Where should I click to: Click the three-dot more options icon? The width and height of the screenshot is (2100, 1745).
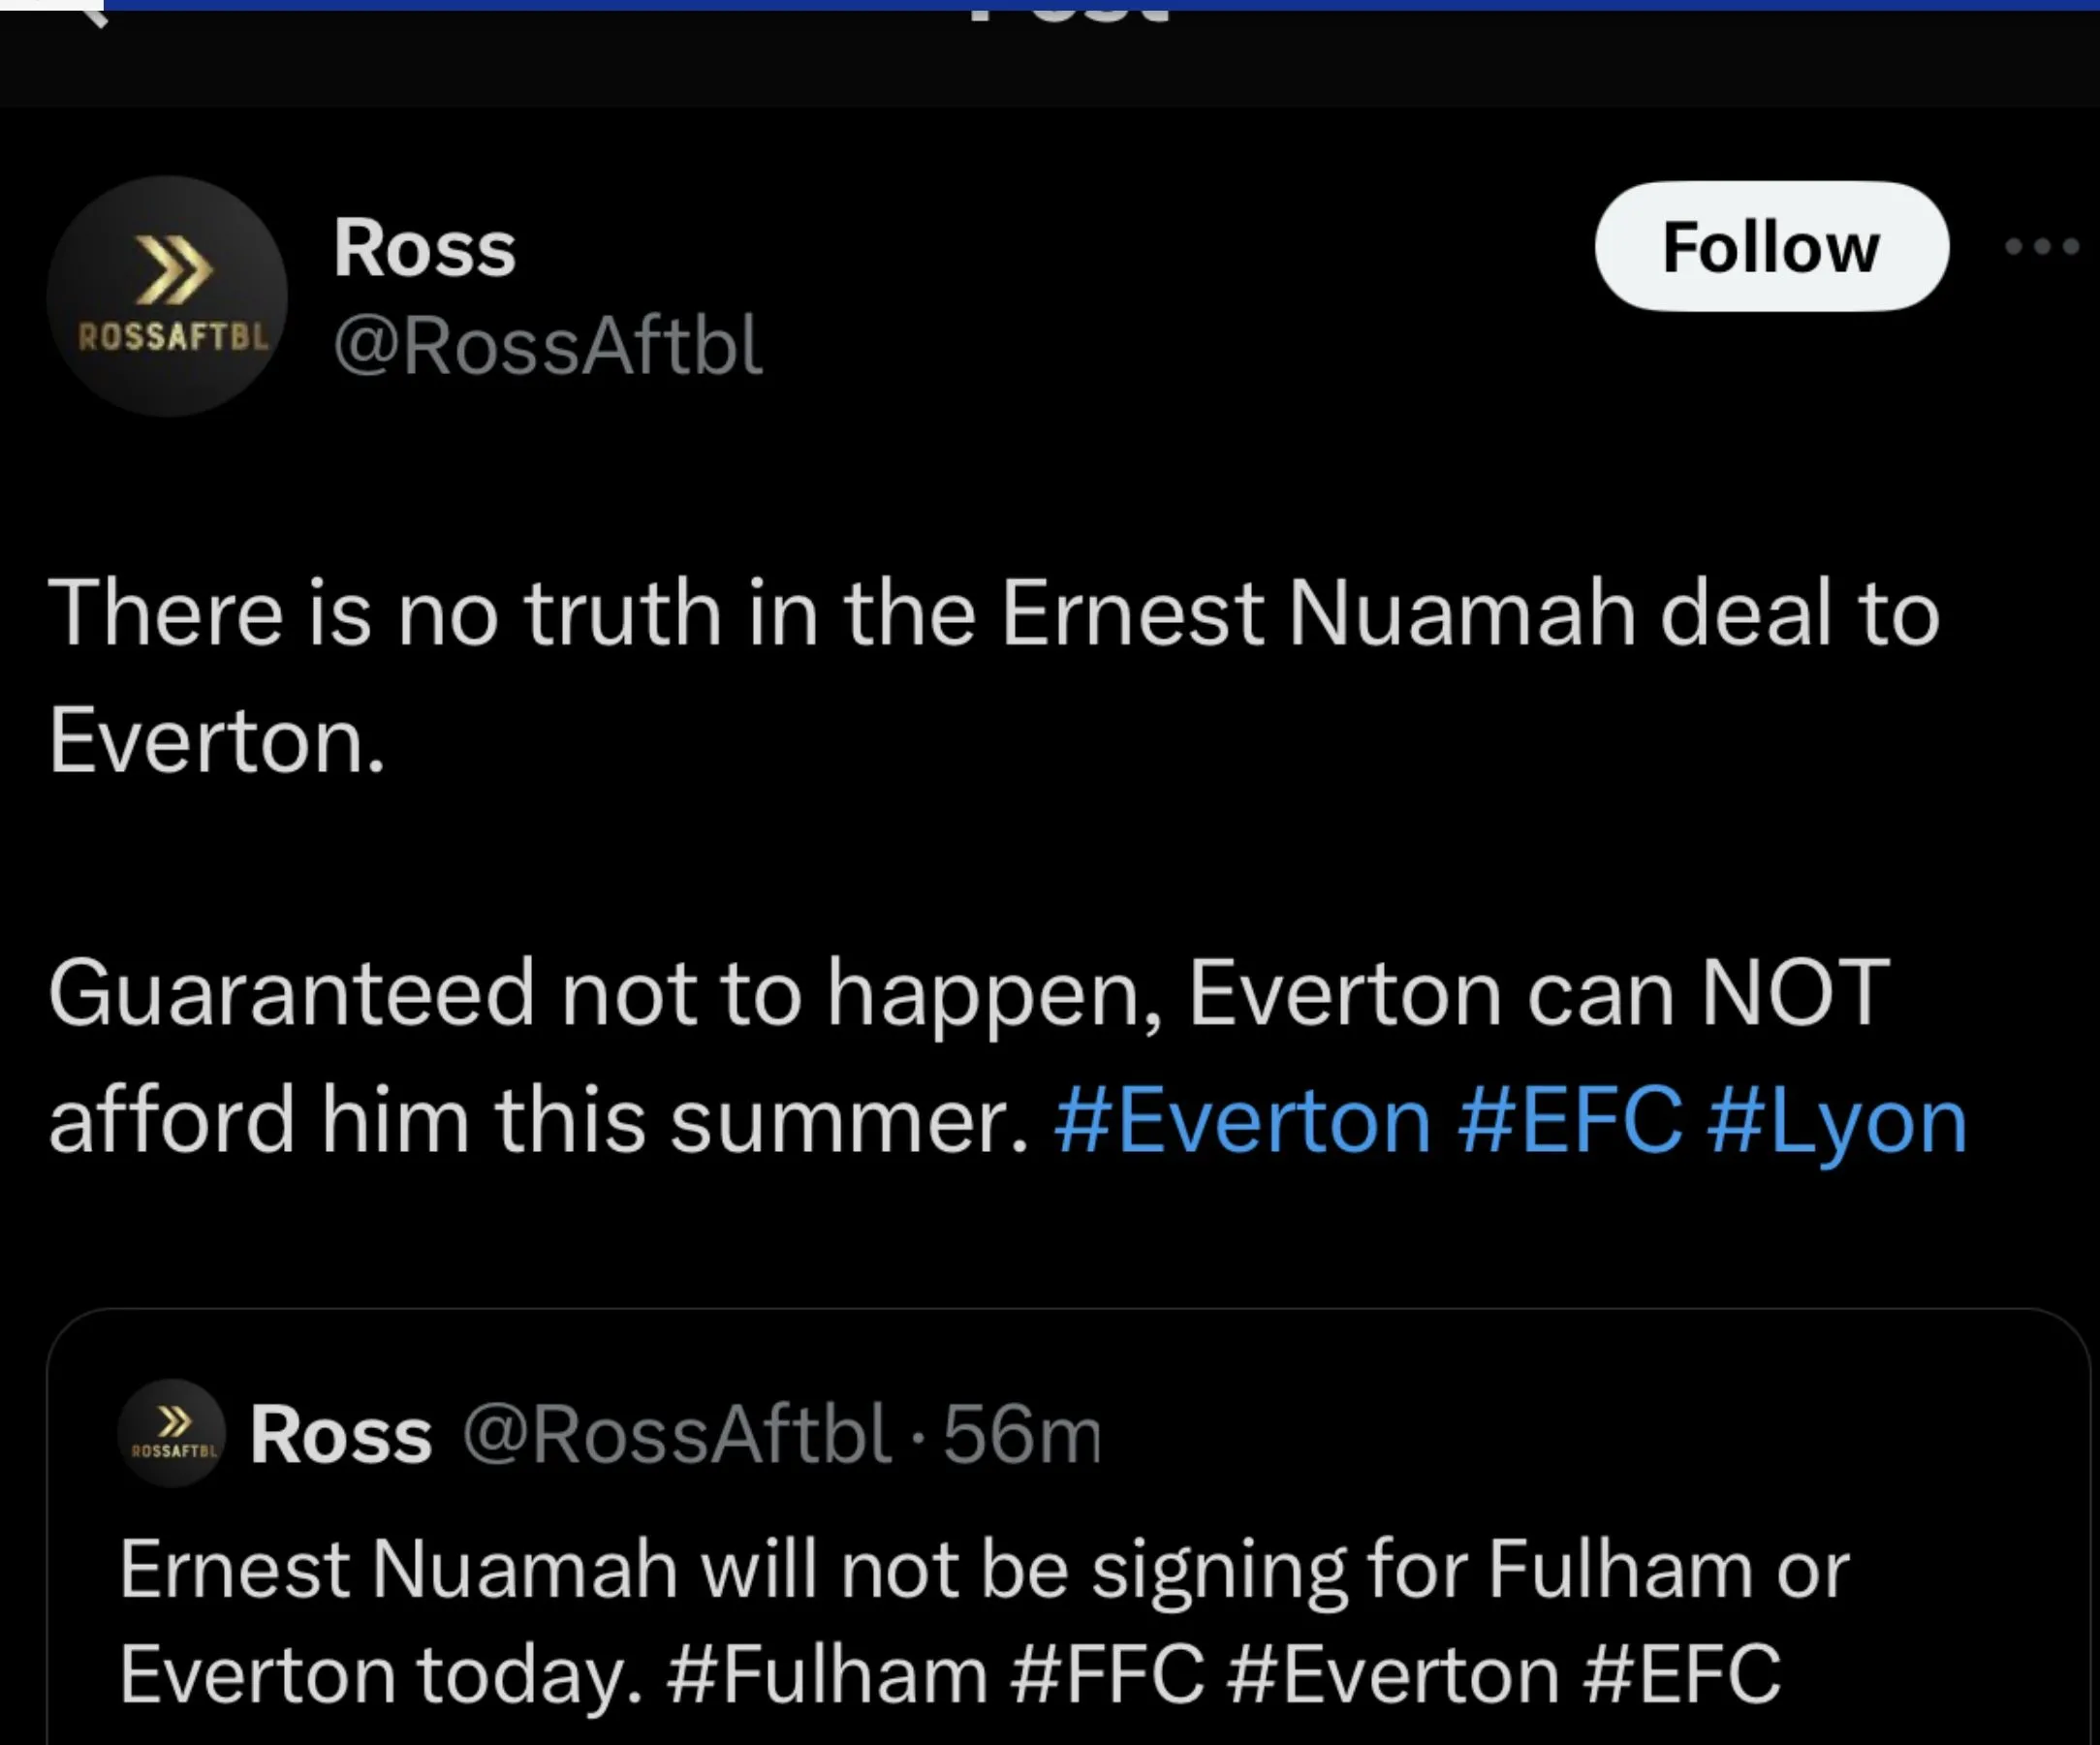point(2042,246)
